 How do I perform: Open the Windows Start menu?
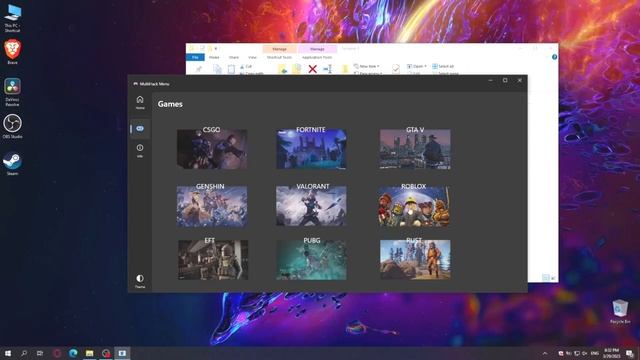point(7,353)
